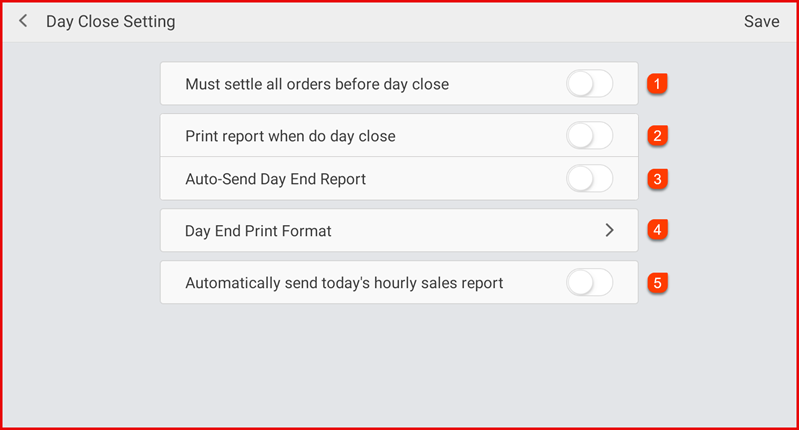Expand Day End Print Format chevron arrow

tap(609, 230)
